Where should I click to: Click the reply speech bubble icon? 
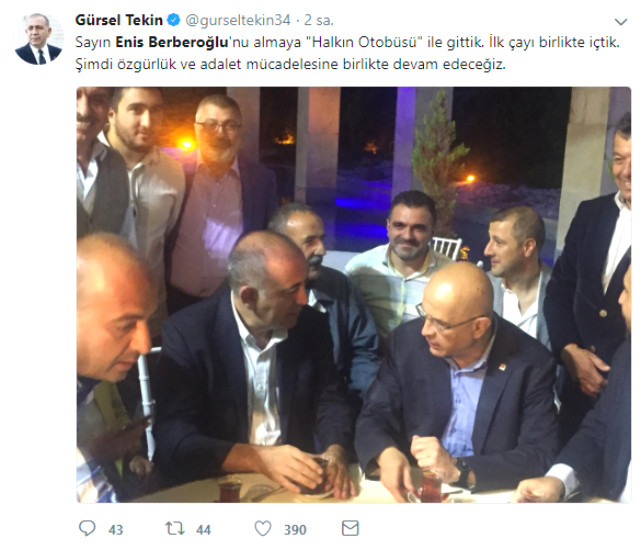pyautogui.click(x=87, y=529)
